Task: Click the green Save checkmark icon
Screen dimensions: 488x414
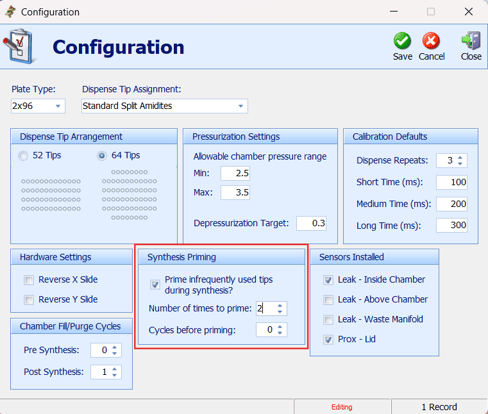Action: point(402,41)
